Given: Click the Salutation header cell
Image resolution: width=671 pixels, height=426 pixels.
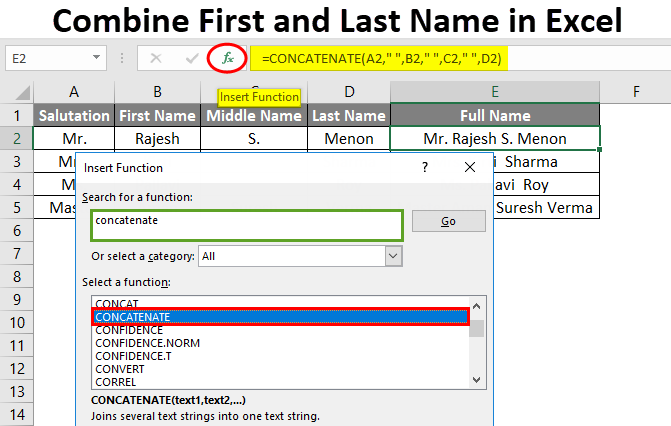Looking at the screenshot, I should coord(74,116).
